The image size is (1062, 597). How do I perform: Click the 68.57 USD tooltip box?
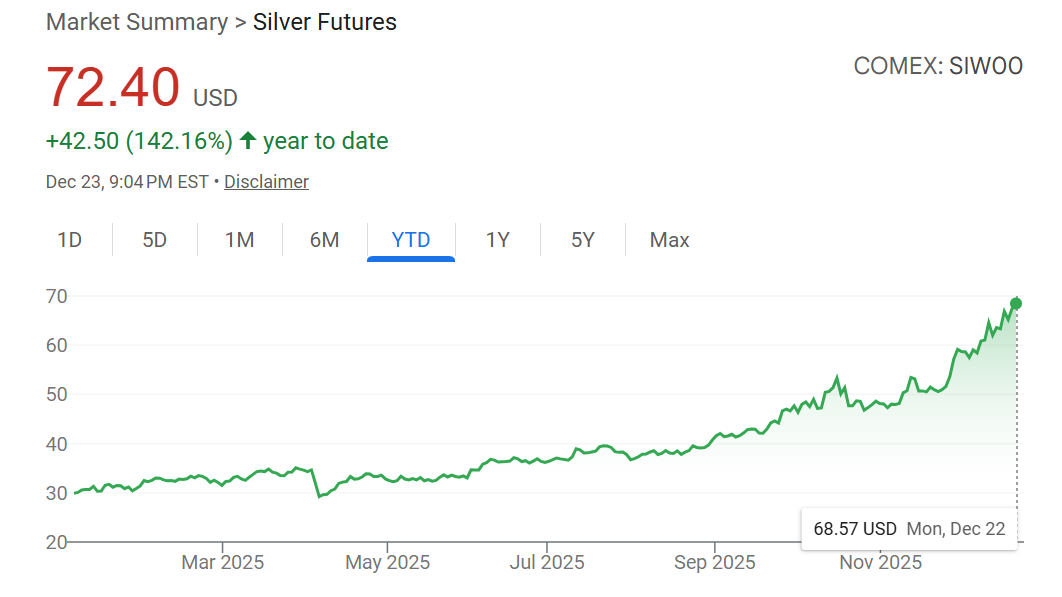tap(908, 528)
